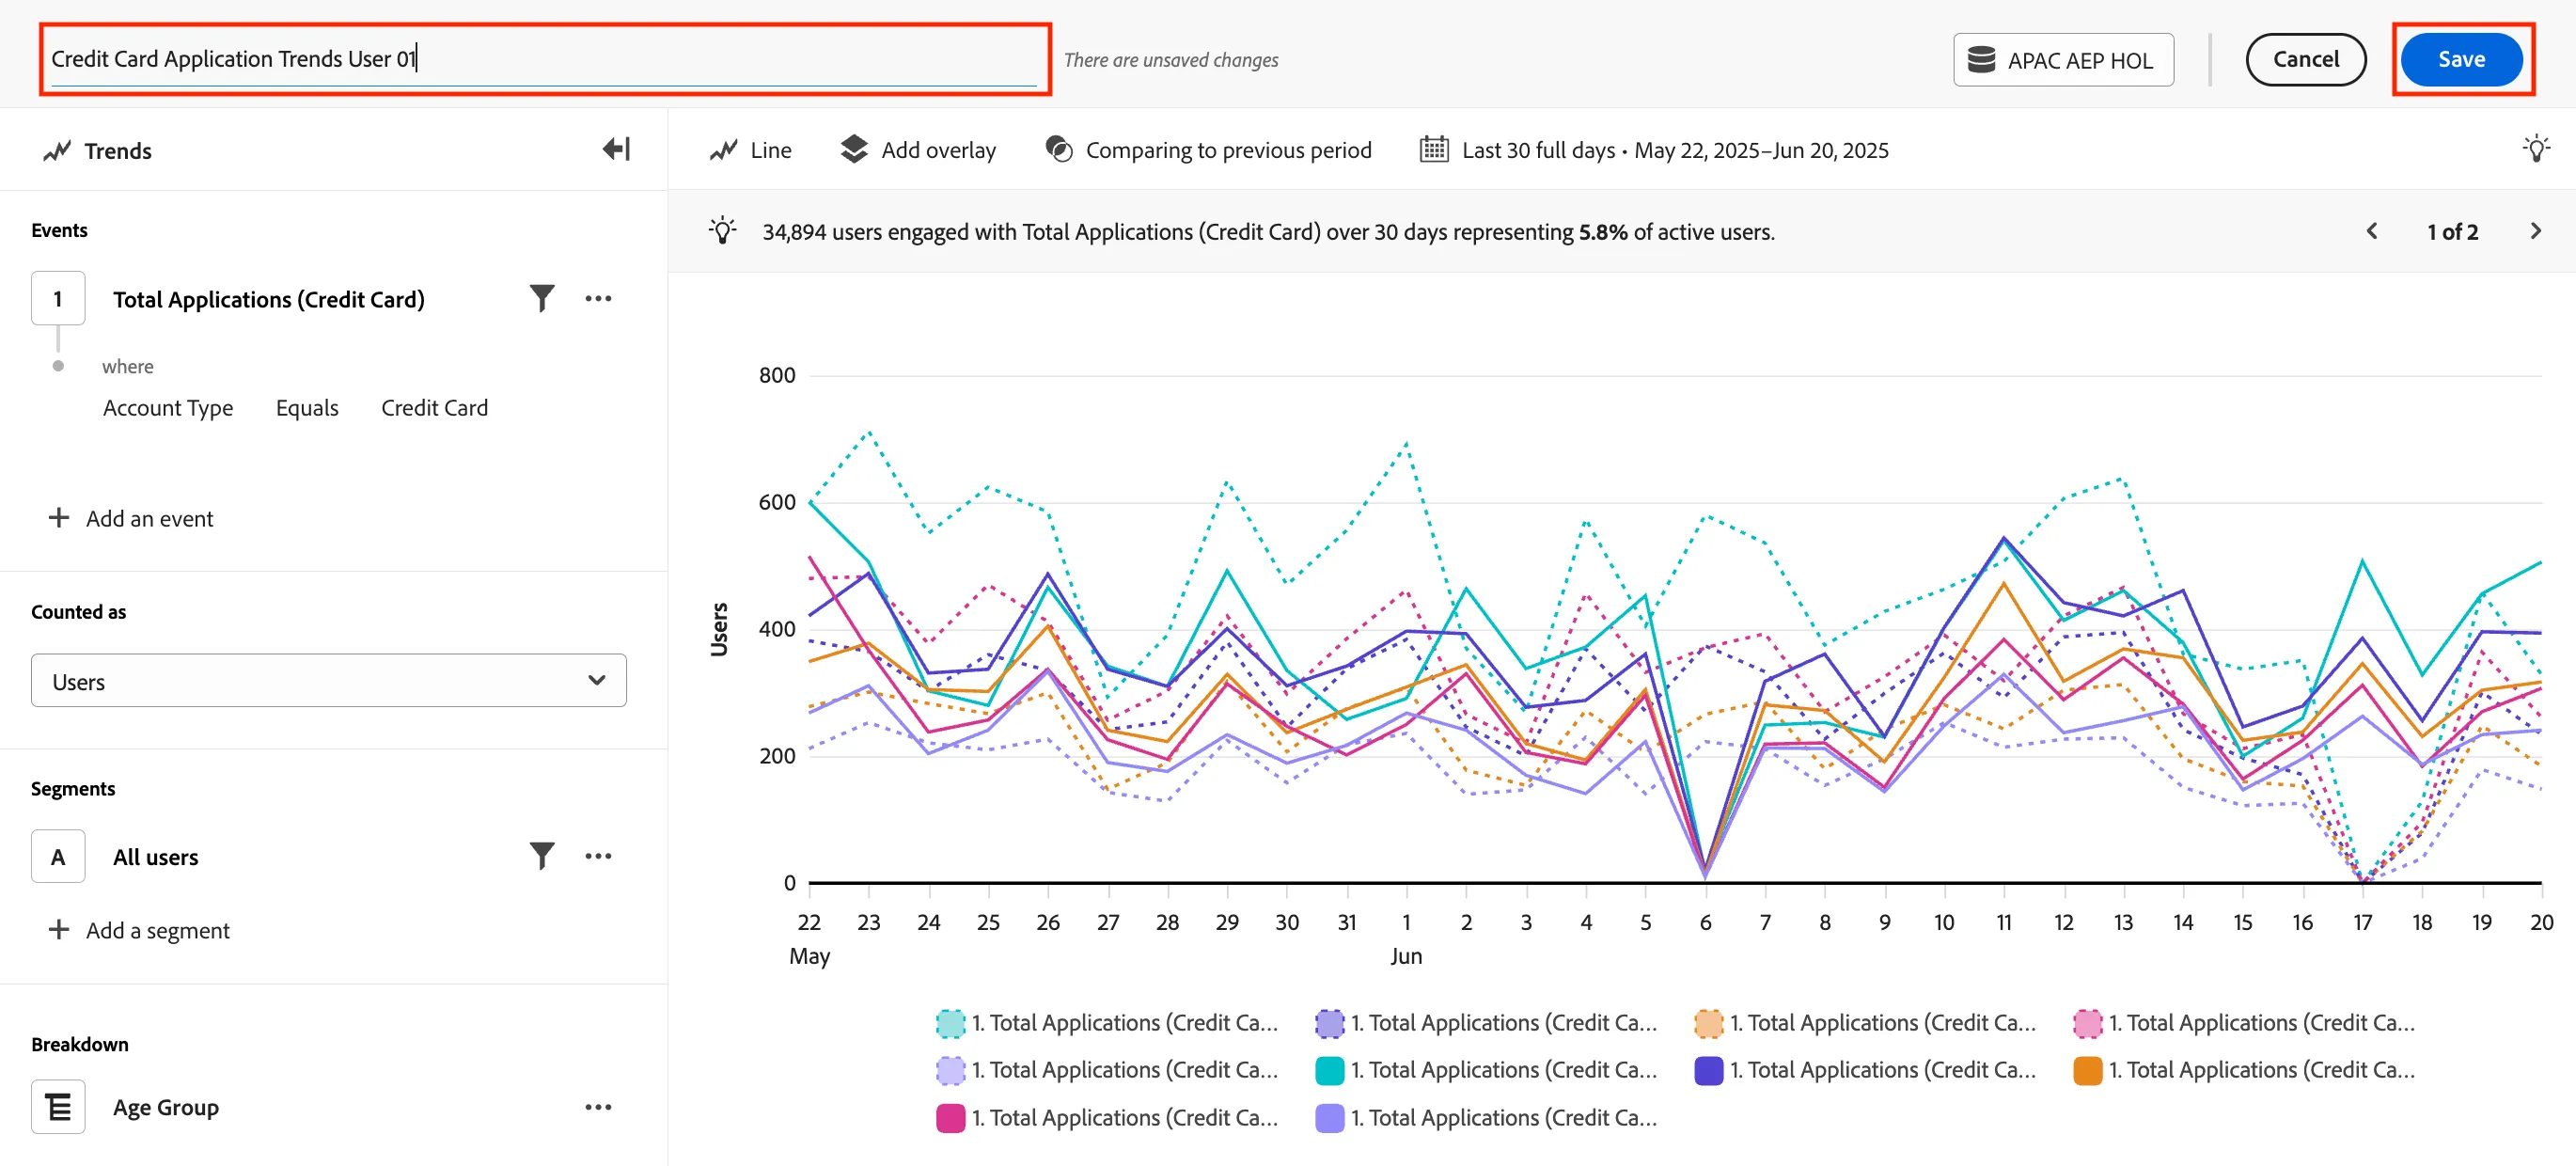Click the plus icon beside Add an event
Viewport: 2576px width, 1166px height.
(59, 518)
